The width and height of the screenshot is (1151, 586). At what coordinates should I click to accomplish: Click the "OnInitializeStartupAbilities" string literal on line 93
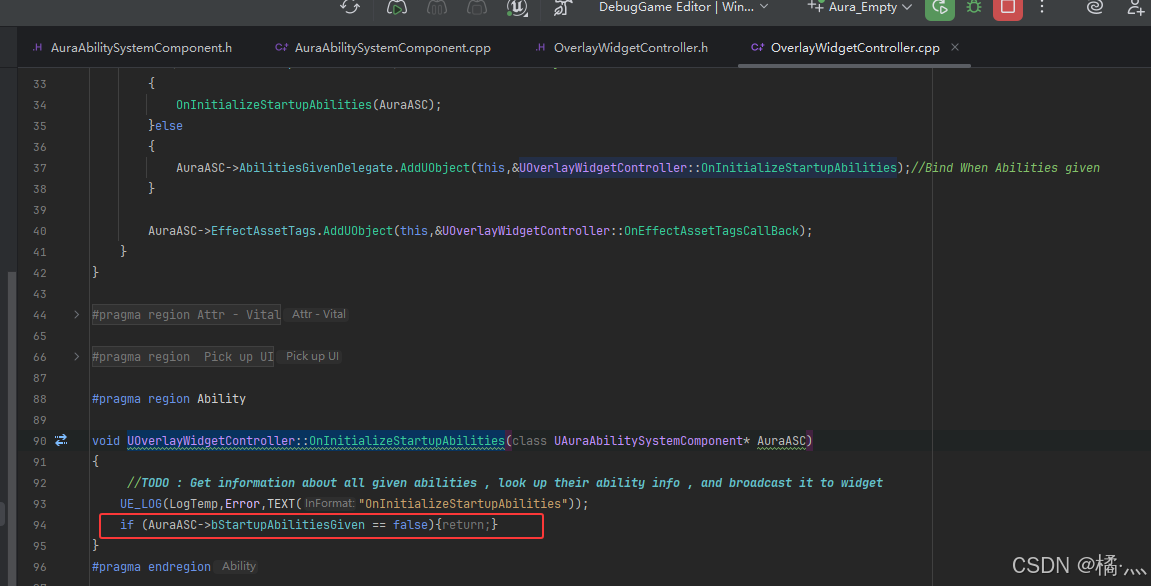[463, 504]
